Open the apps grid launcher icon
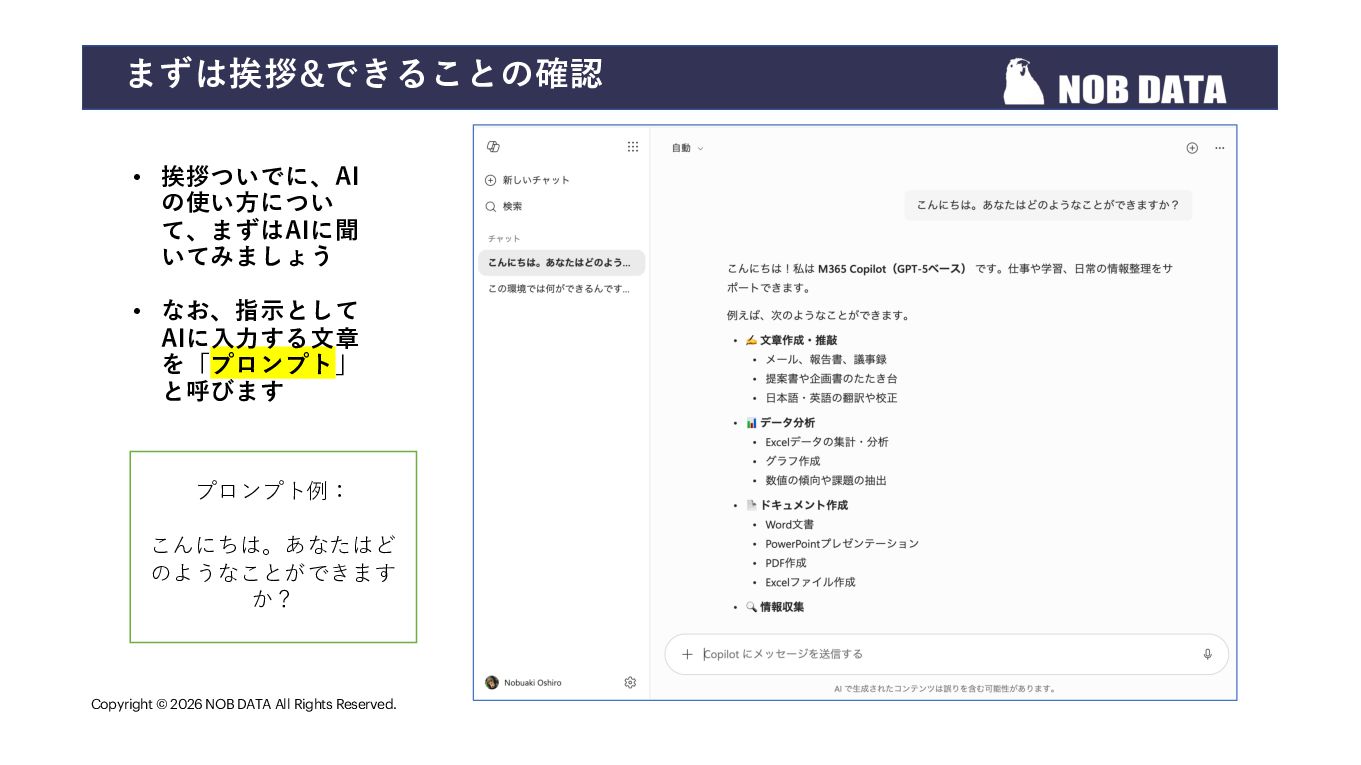Screen dimensions: 1361x765 point(633,147)
